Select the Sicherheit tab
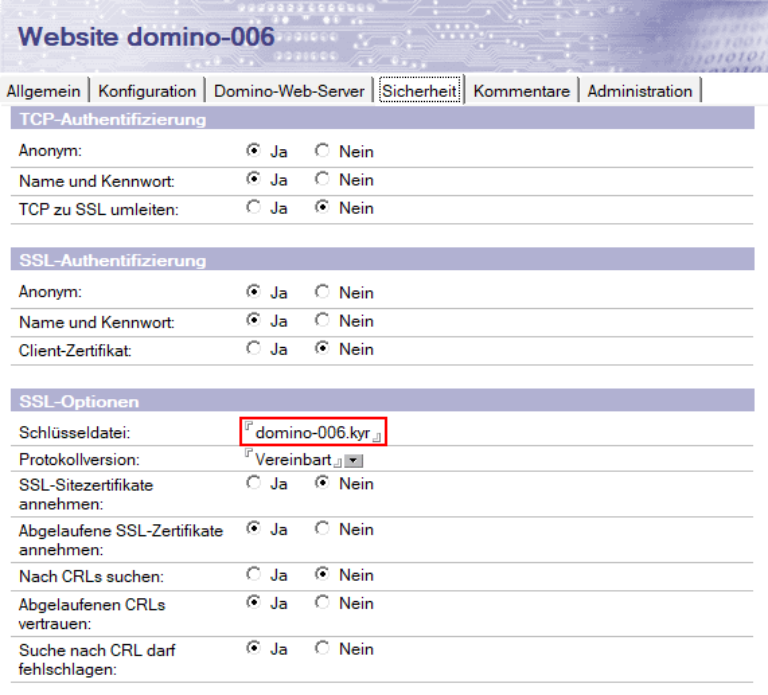768x695 pixels. 420,91
